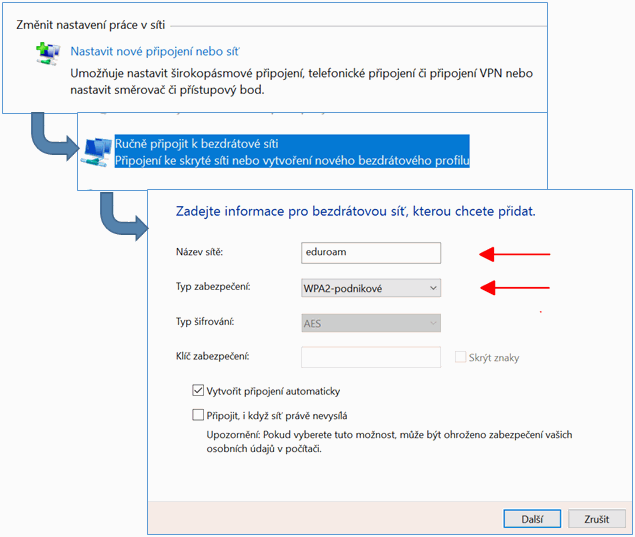Uncheck Vytvořit připojení automaticky
The height and width of the screenshot is (537, 635).
click(x=198, y=391)
